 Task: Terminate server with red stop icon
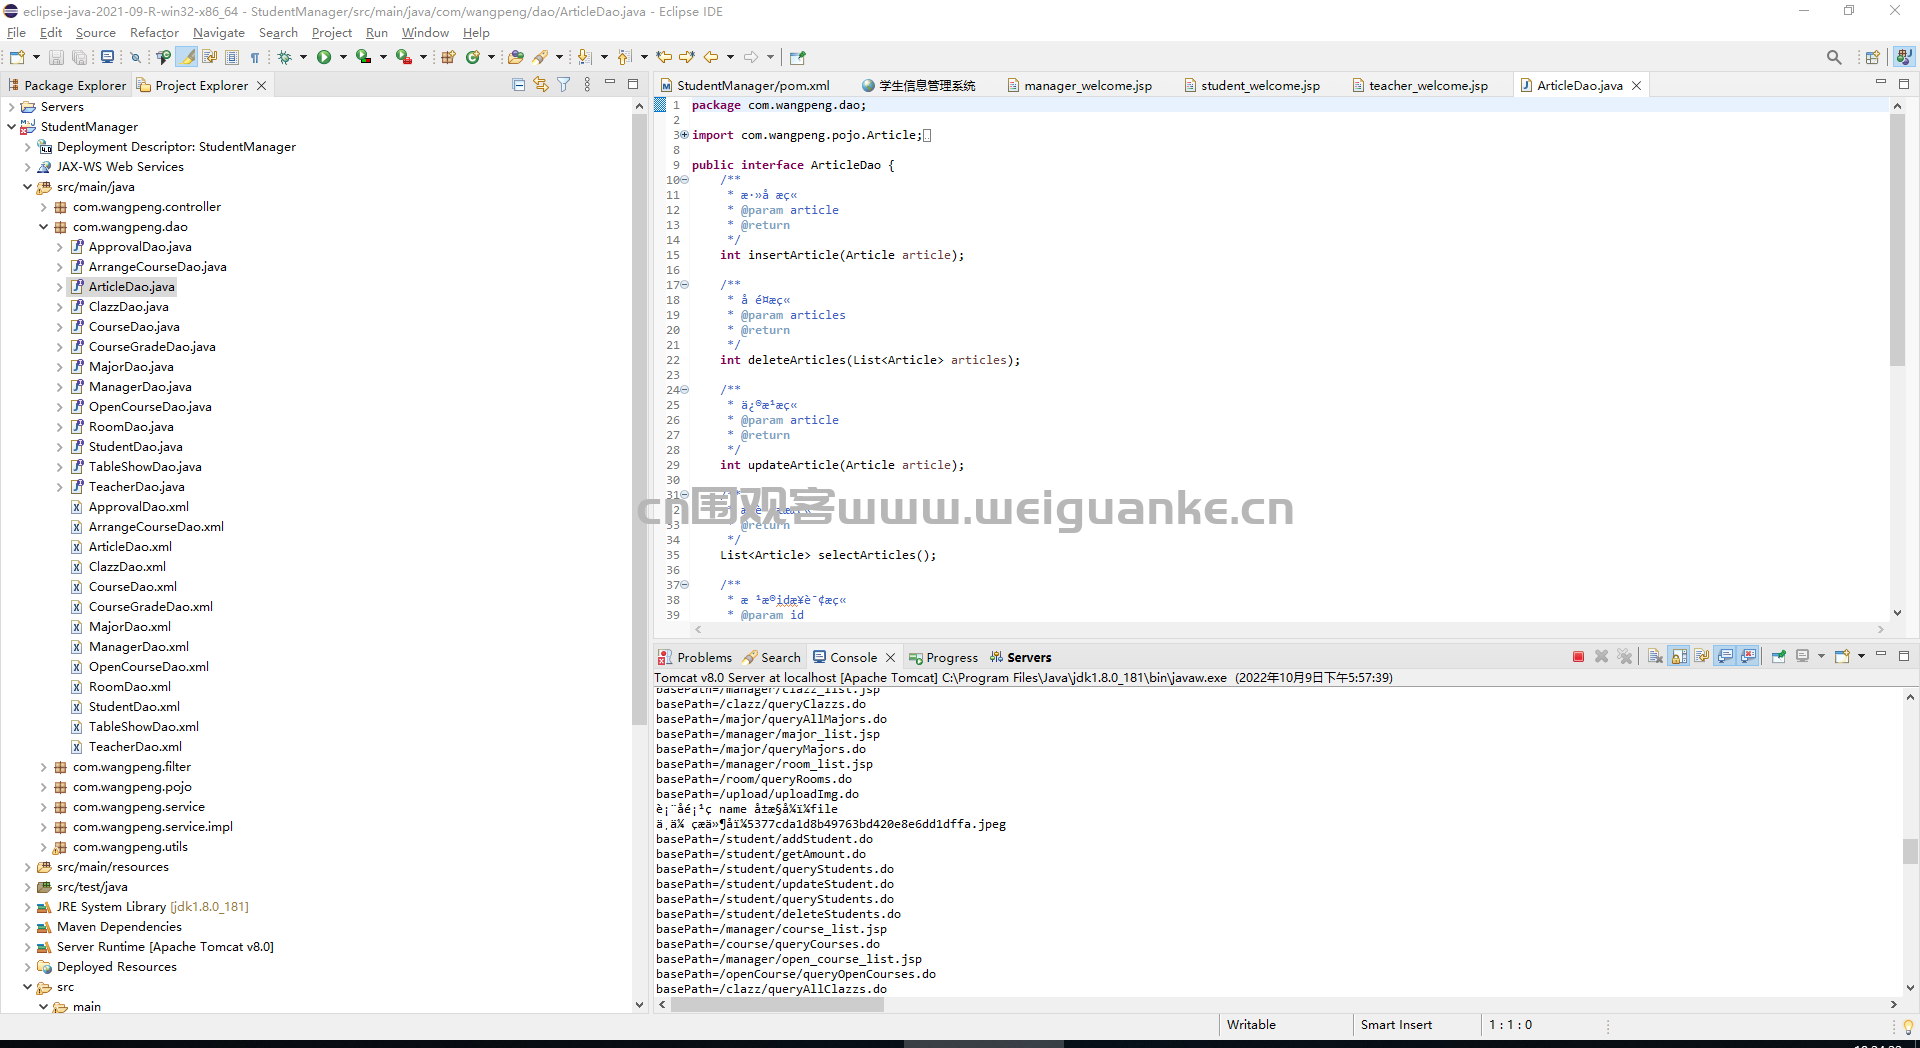[1578, 657]
